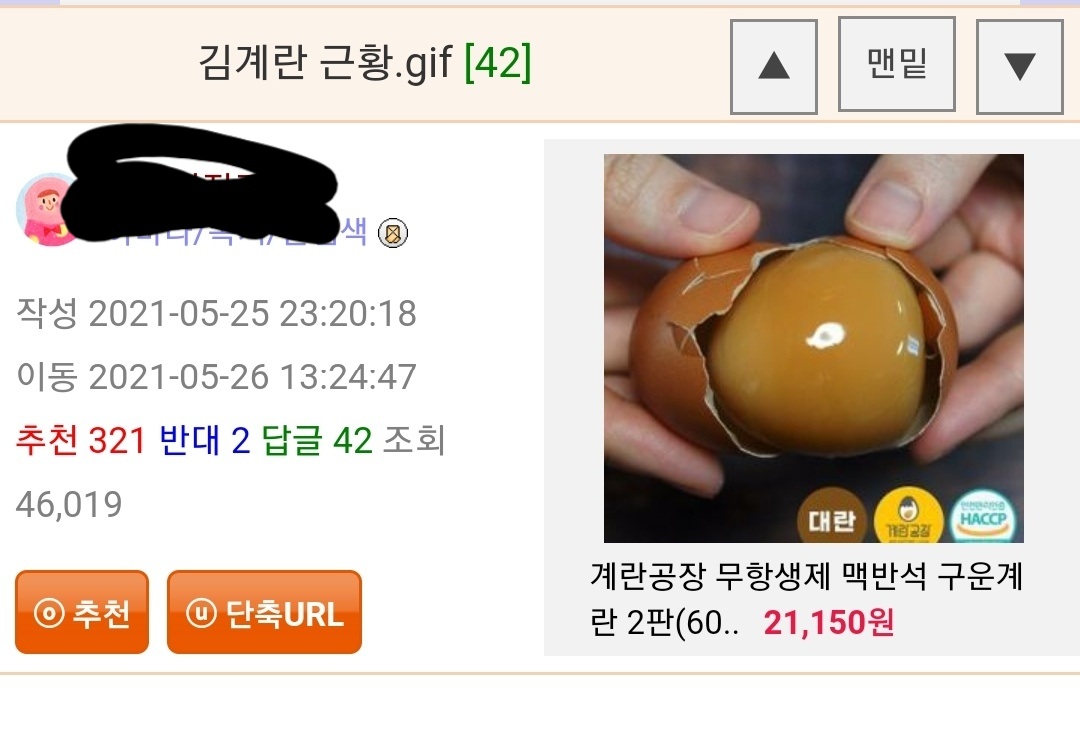Click the orange 추천 recommend button
Screen dimensions: 1080x740
click(x=82, y=612)
